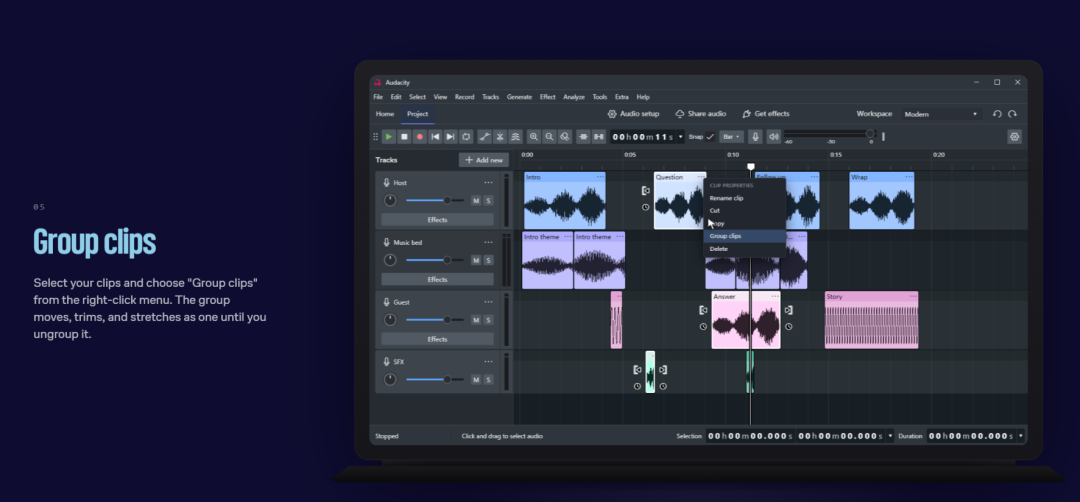Redo with the redo arrow icon
Image resolution: width=1080 pixels, height=502 pixels.
tap(1012, 114)
